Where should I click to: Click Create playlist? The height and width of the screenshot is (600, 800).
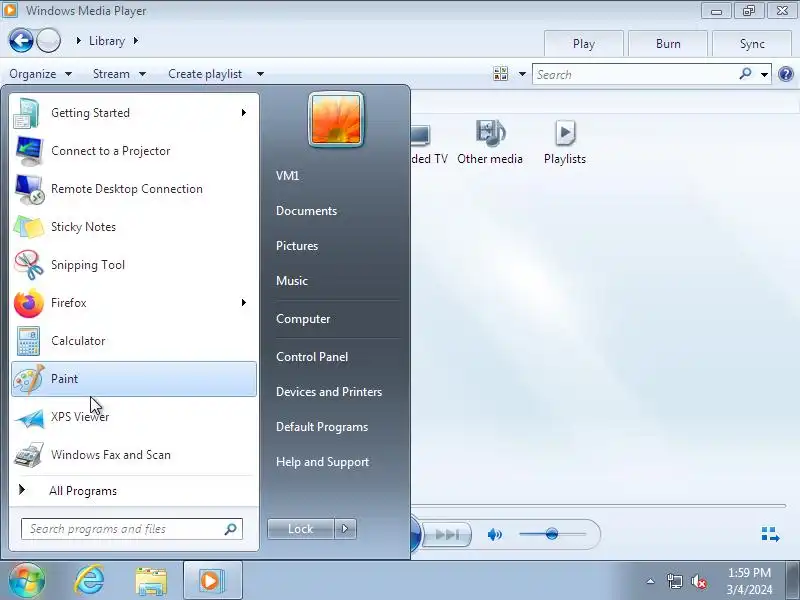pos(205,74)
